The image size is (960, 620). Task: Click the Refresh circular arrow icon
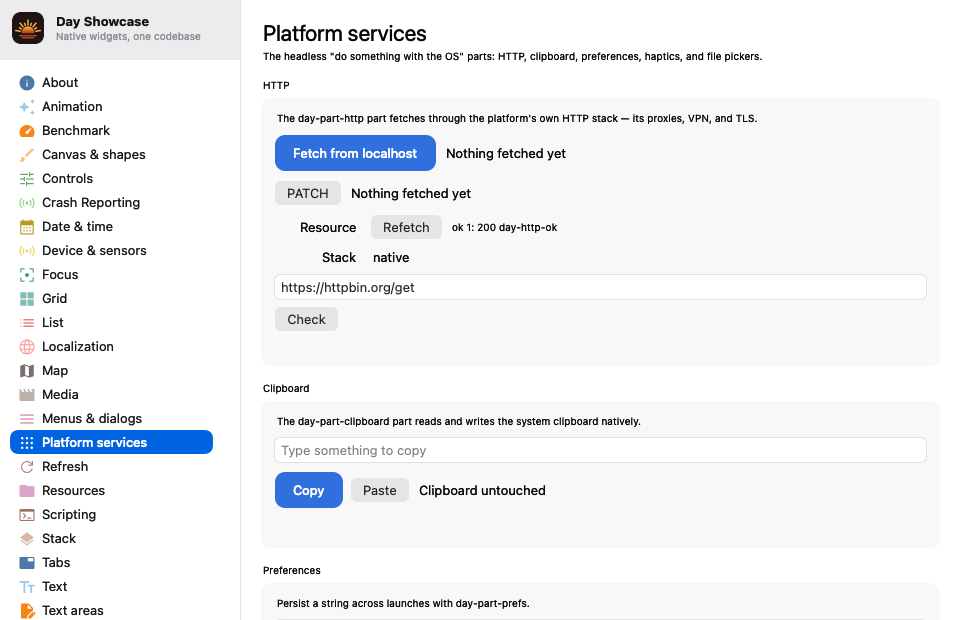point(27,467)
